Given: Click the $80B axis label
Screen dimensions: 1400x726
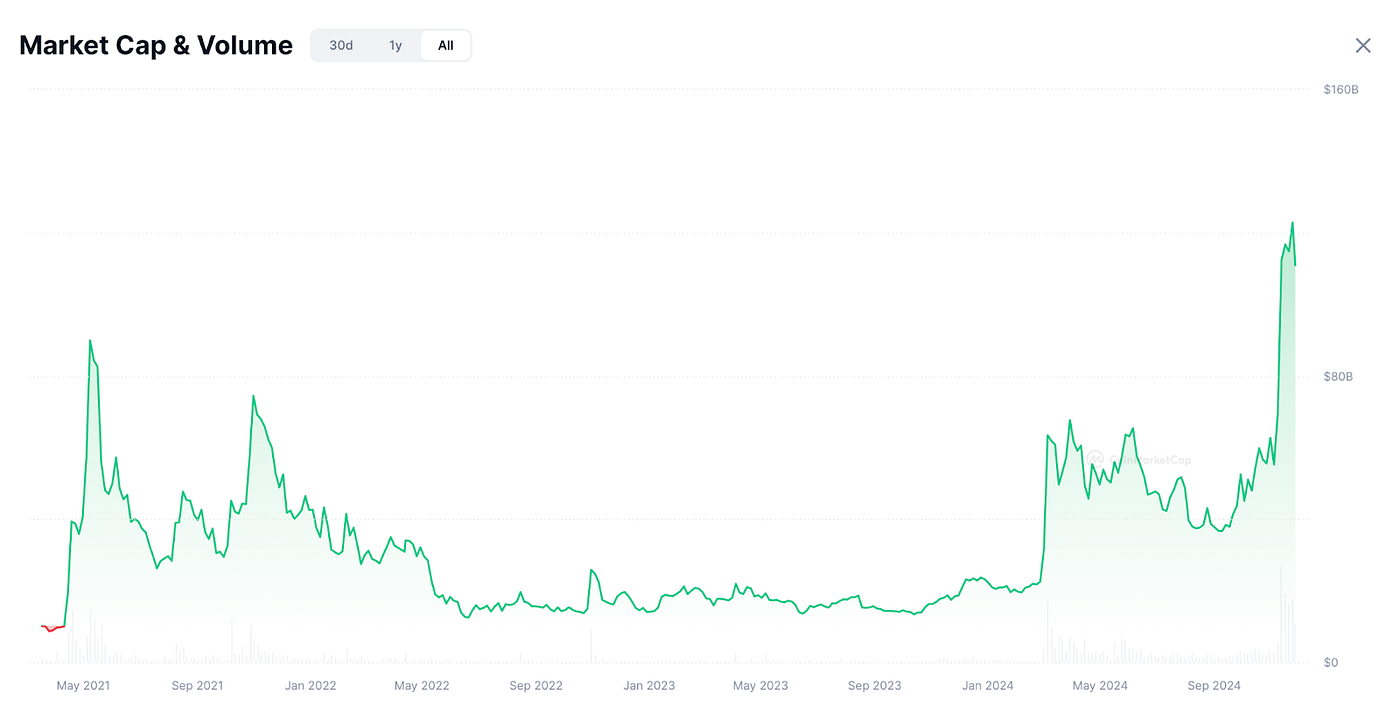Looking at the screenshot, I should pyautogui.click(x=1338, y=376).
